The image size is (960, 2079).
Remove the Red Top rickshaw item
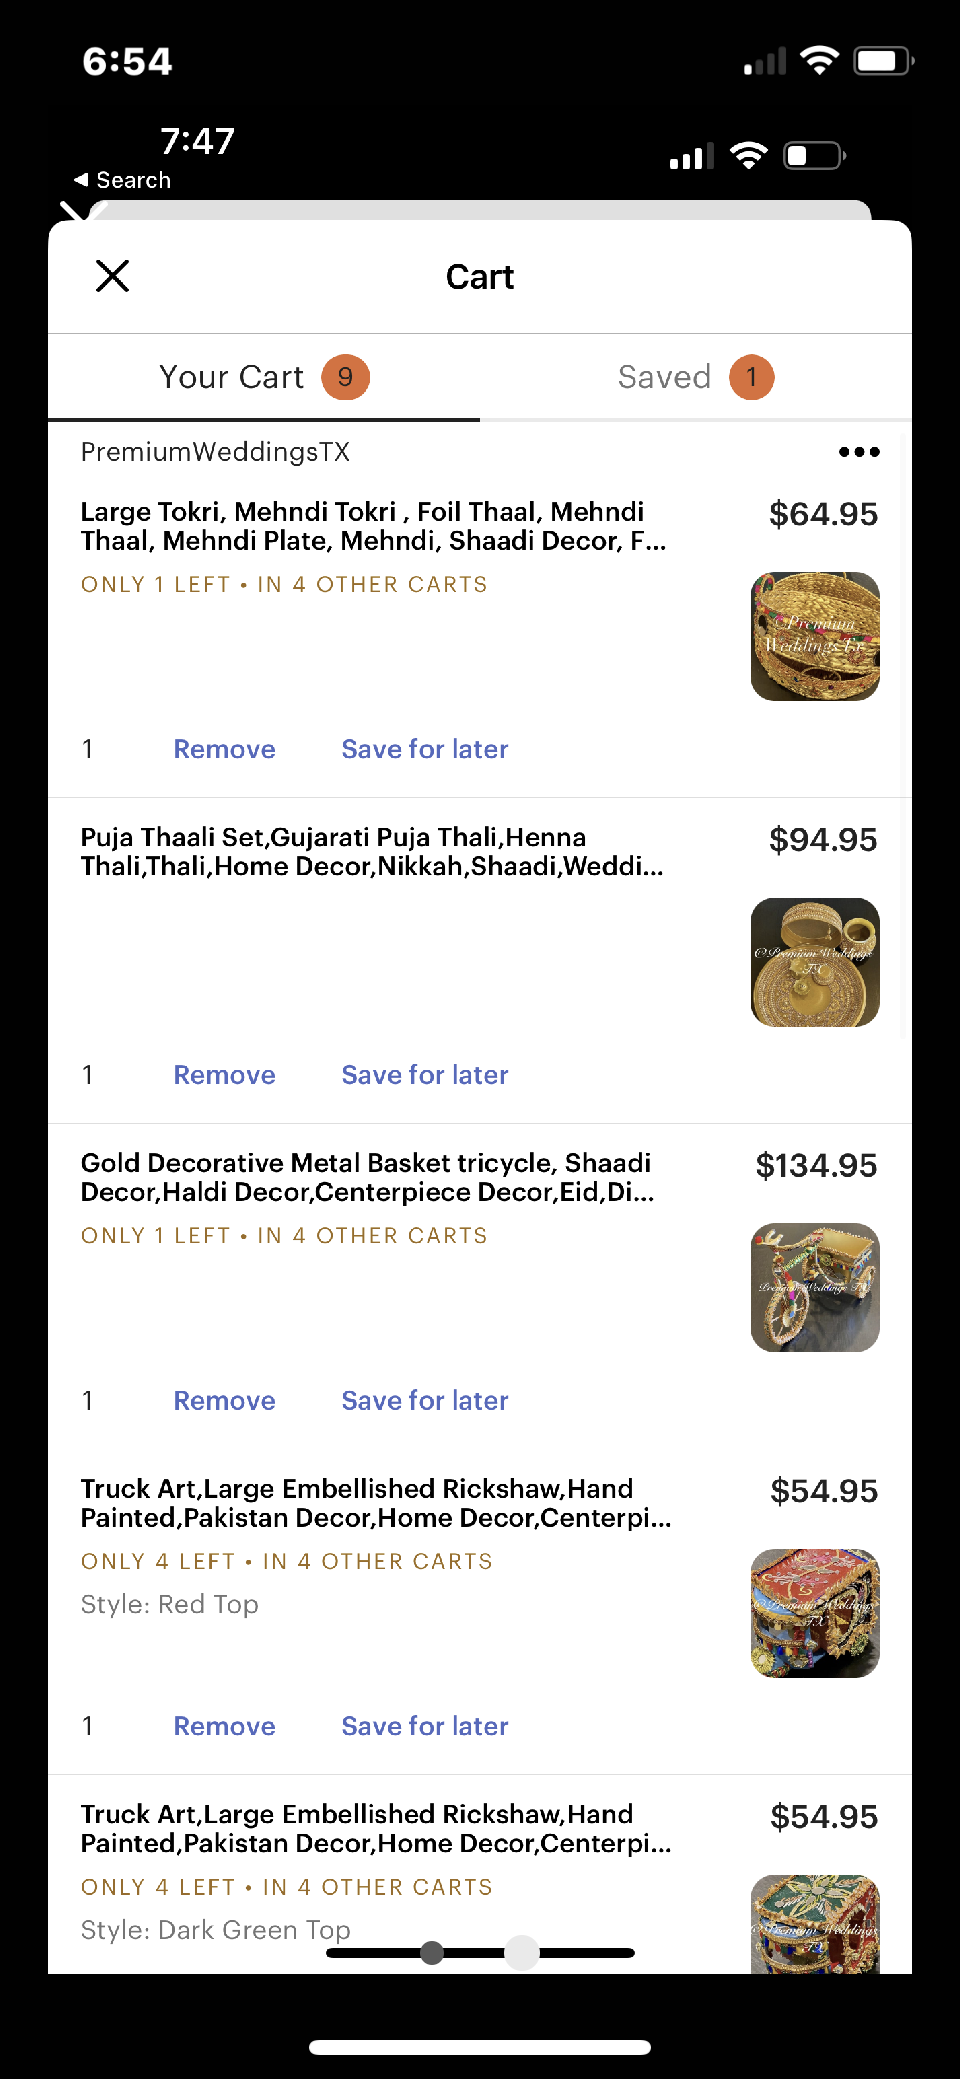[x=224, y=1726]
